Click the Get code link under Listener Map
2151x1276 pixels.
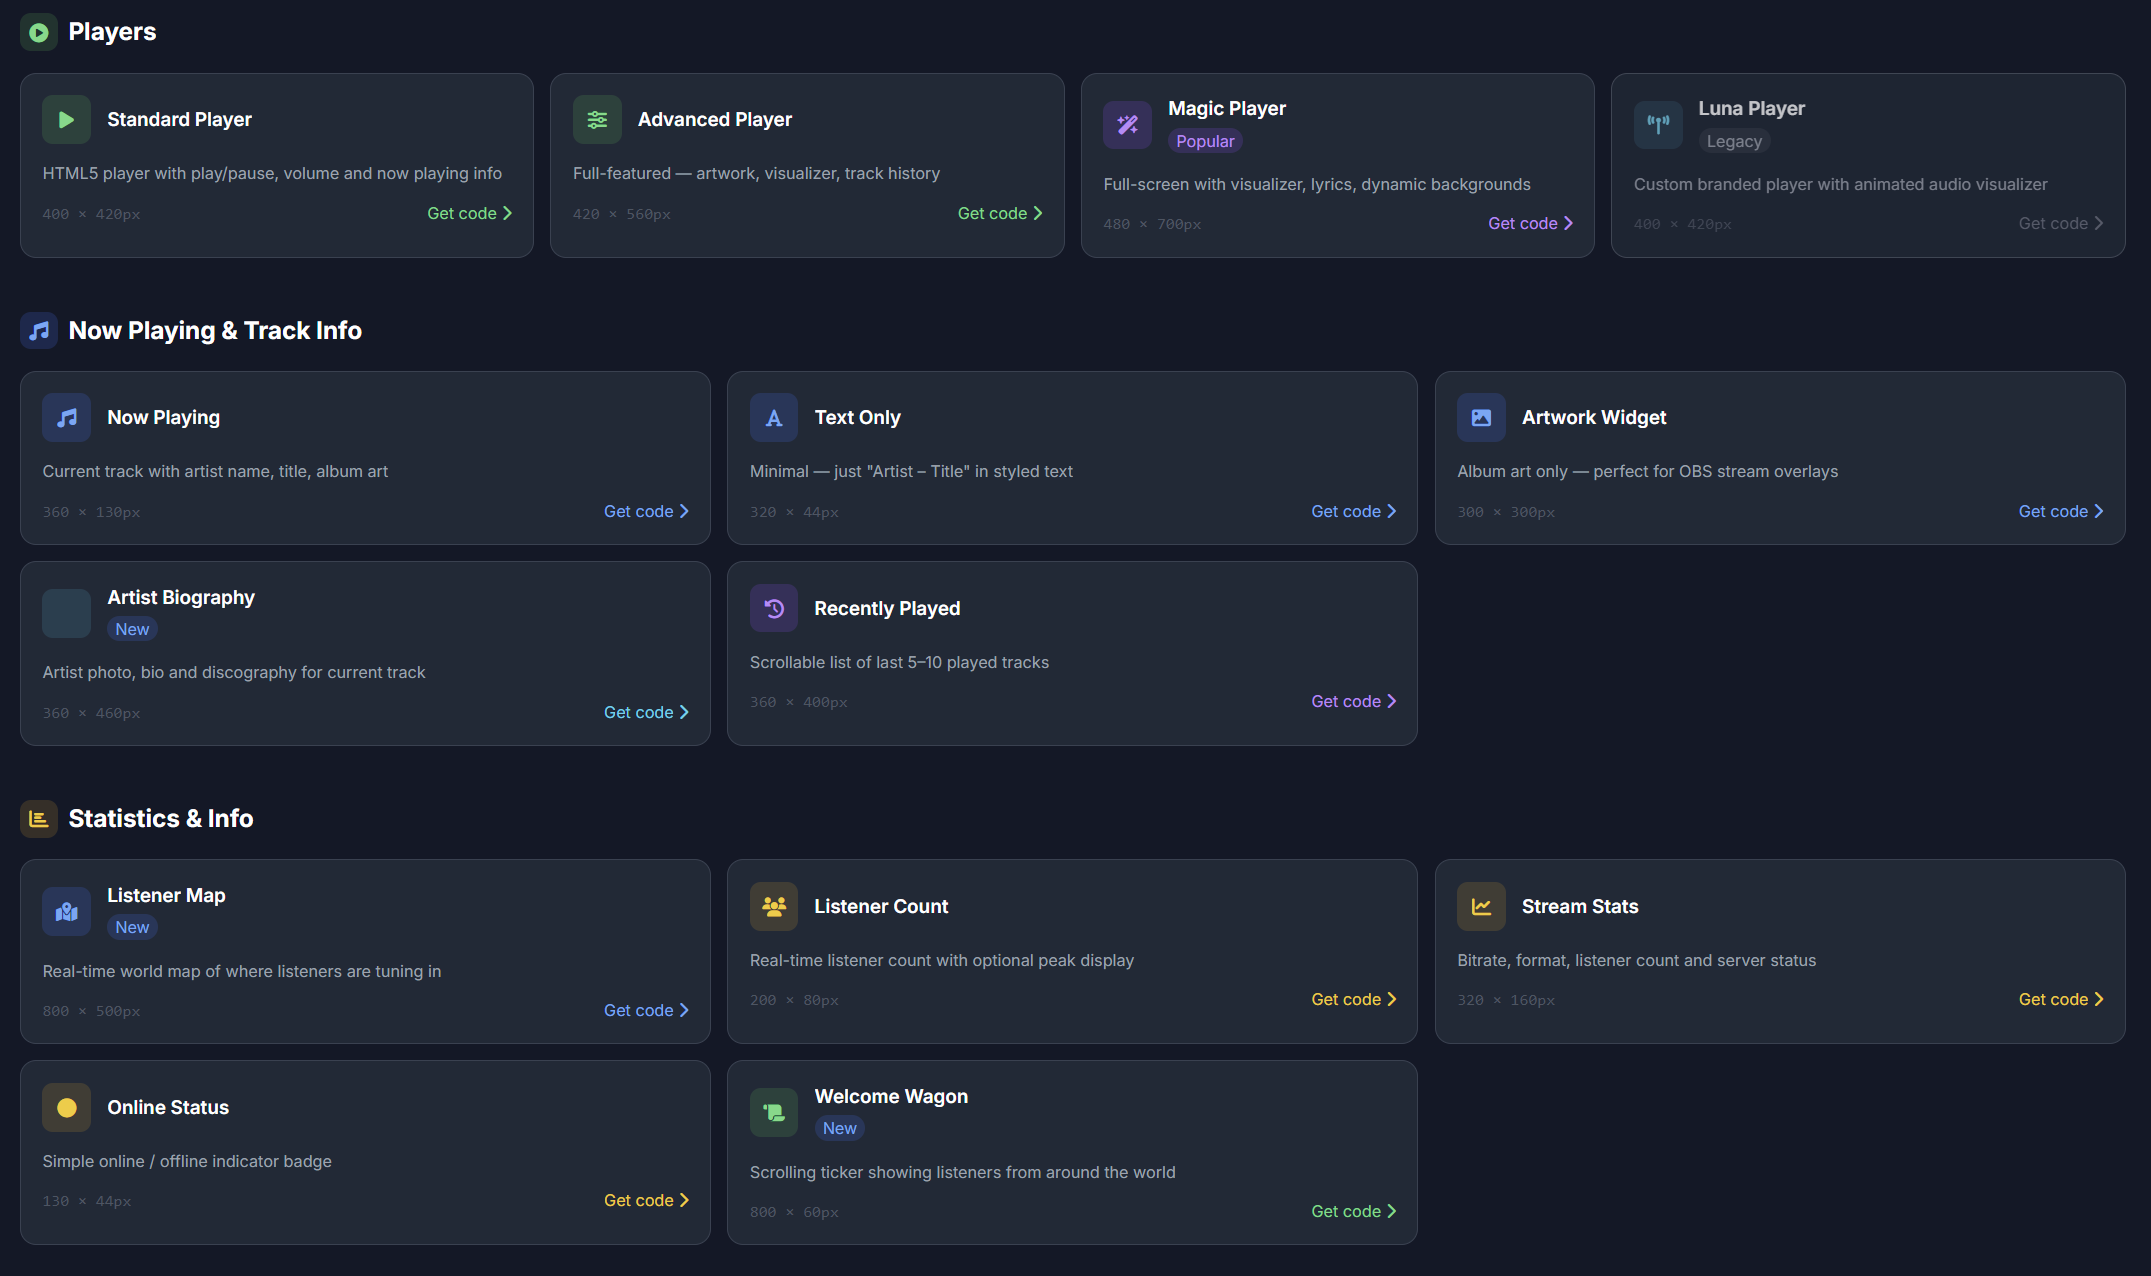pos(645,1010)
